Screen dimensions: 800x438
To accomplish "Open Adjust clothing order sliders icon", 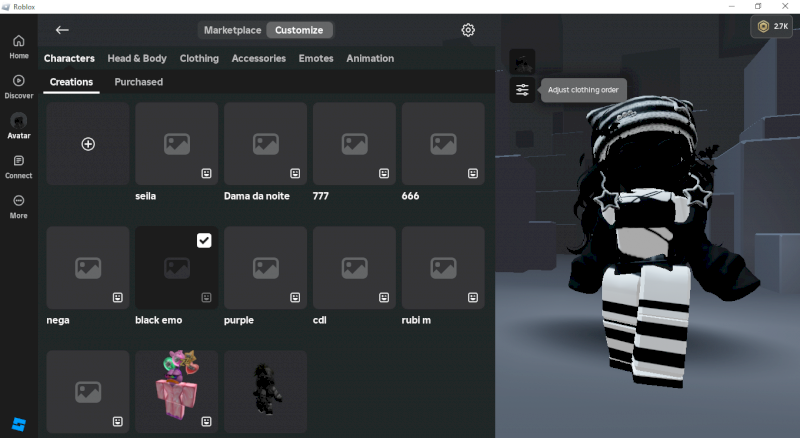I will point(522,90).
